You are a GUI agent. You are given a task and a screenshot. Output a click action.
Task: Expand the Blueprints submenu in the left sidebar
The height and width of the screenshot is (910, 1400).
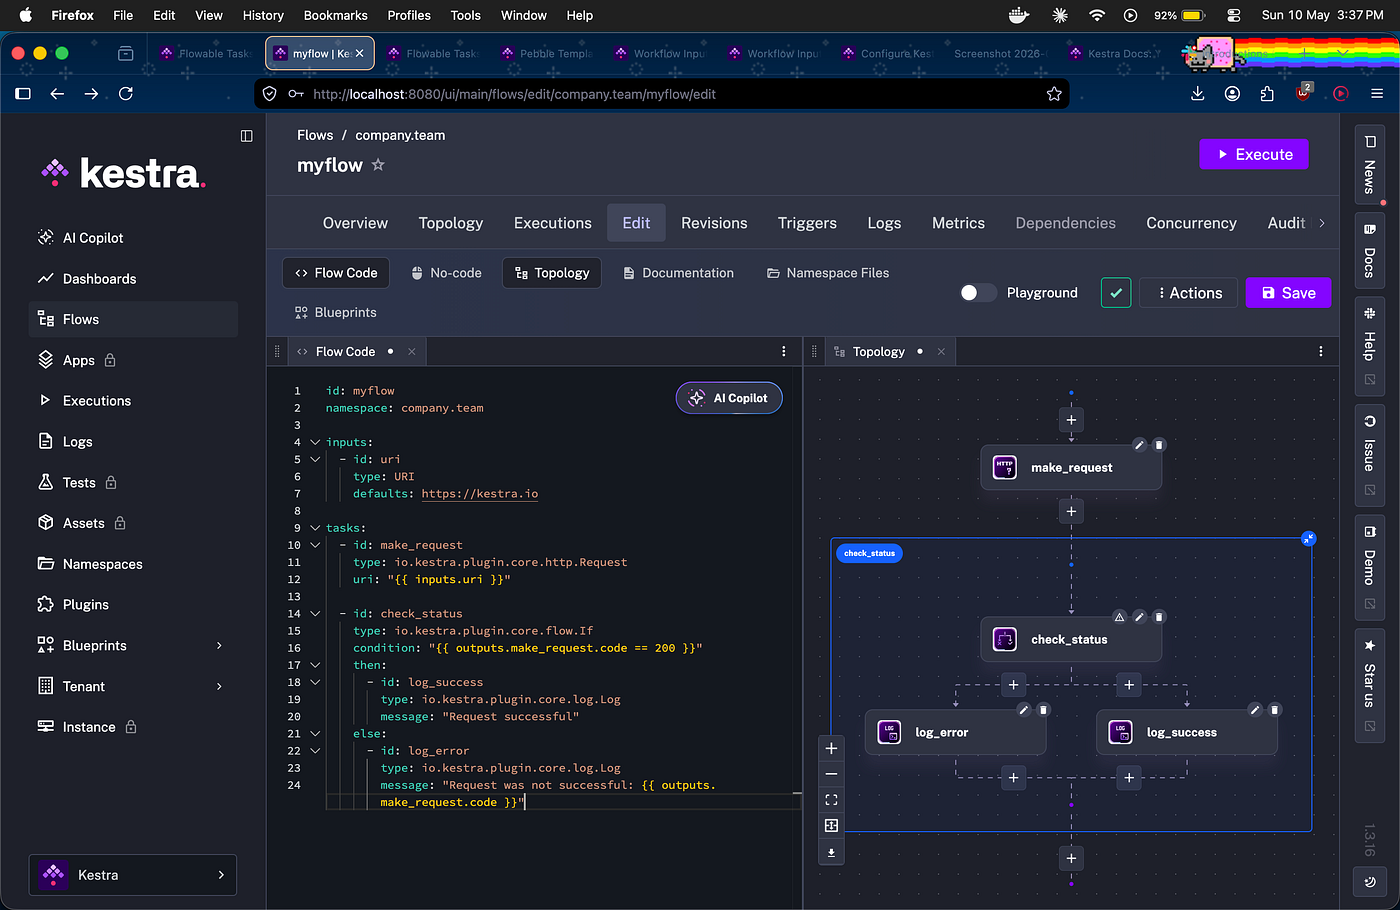(x=219, y=646)
